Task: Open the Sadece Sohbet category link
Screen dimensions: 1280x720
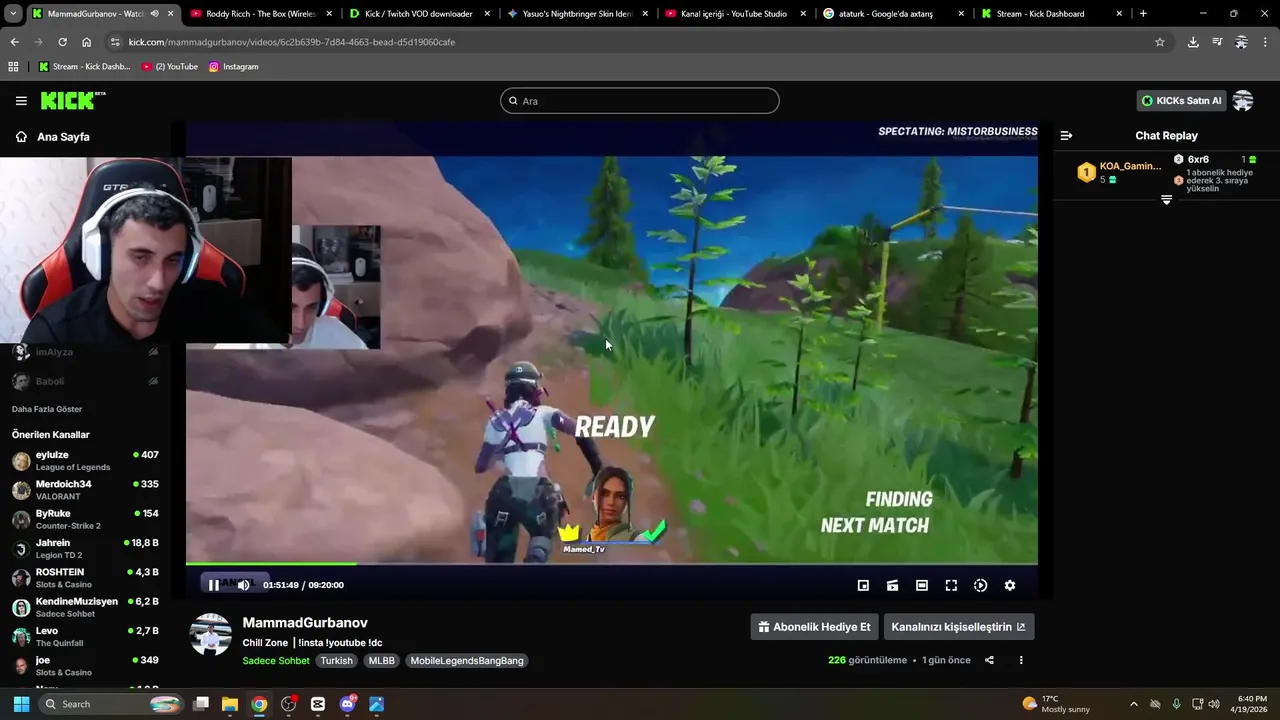Action: (276, 661)
